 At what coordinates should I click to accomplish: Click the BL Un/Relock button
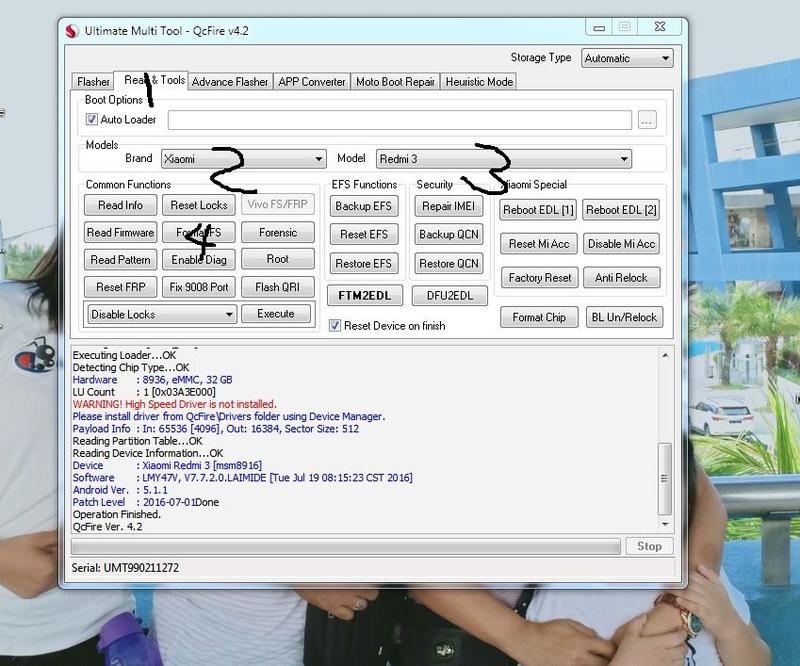(x=624, y=317)
